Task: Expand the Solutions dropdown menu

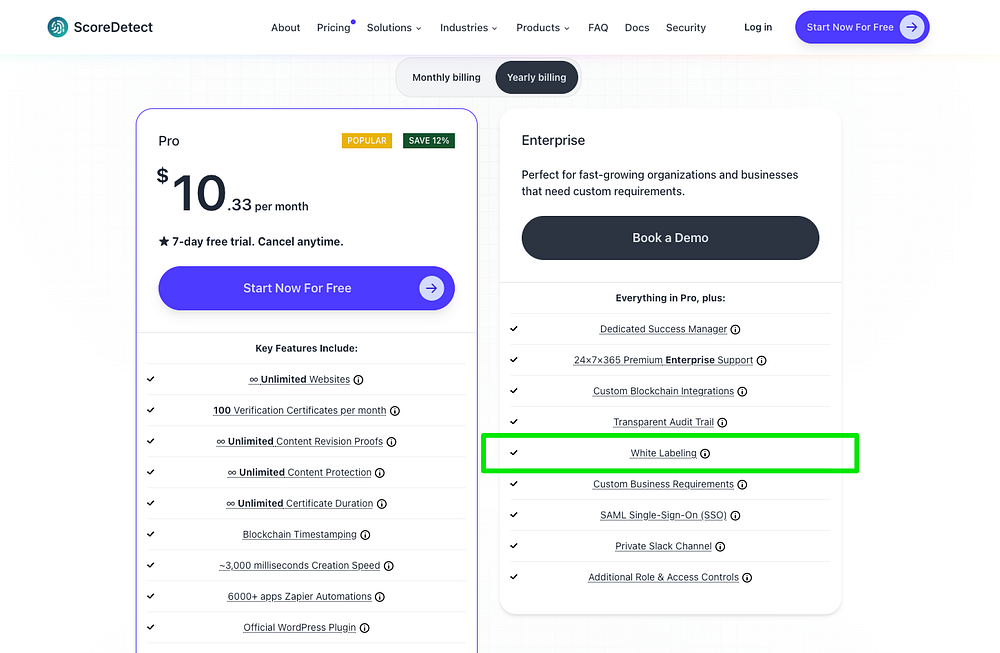Action: click(x=394, y=27)
